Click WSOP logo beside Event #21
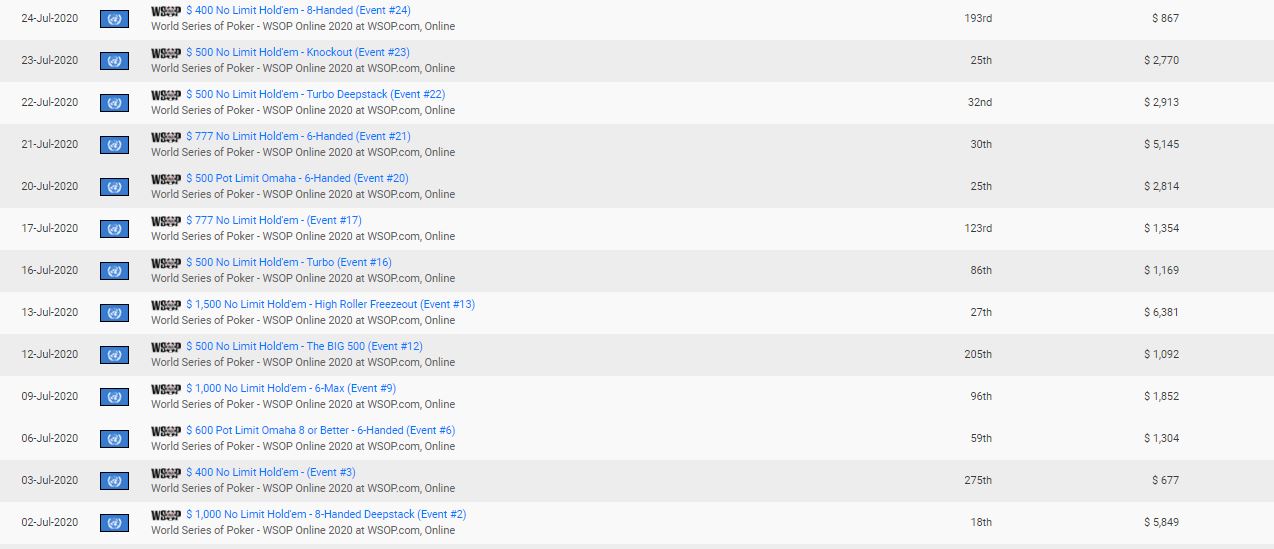This screenshot has height=549, width=1274. point(166,136)
